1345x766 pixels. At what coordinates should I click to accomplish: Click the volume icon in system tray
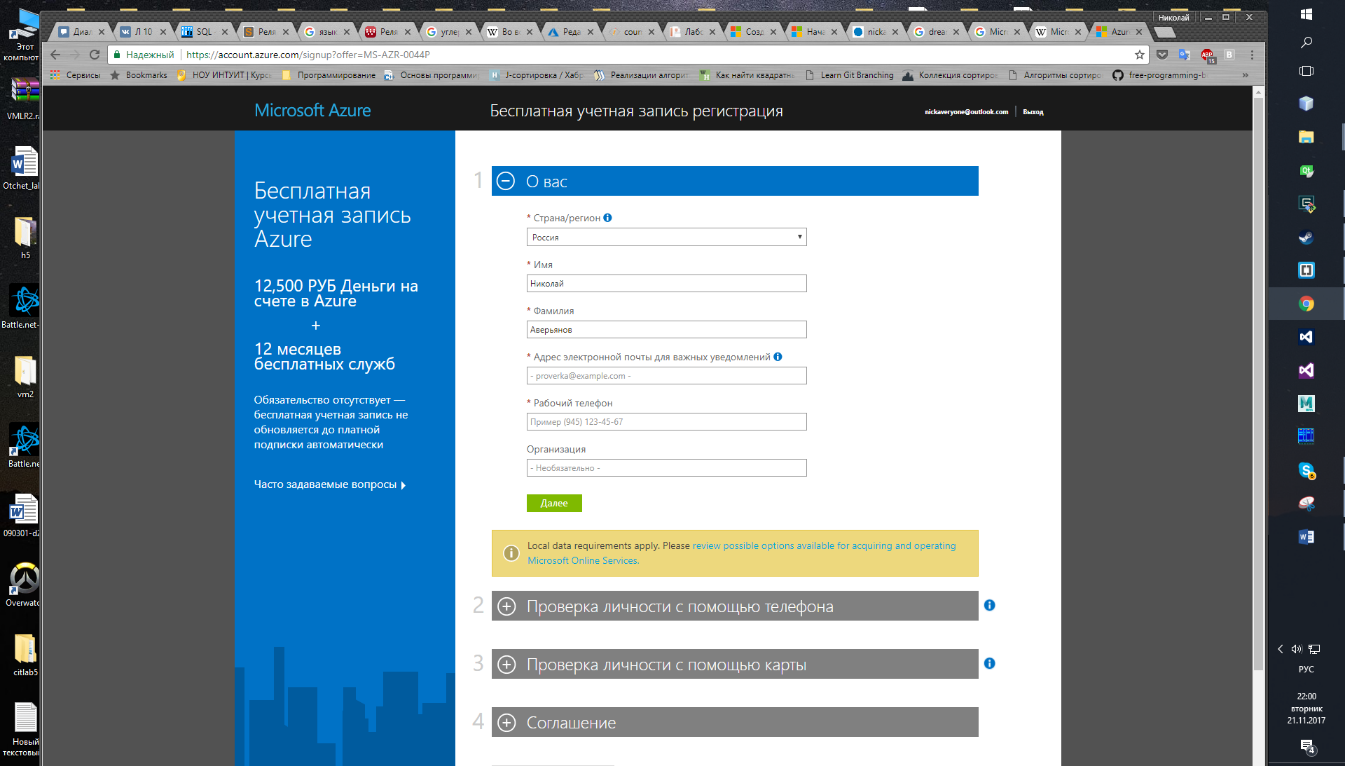[x=1297, y=649]
